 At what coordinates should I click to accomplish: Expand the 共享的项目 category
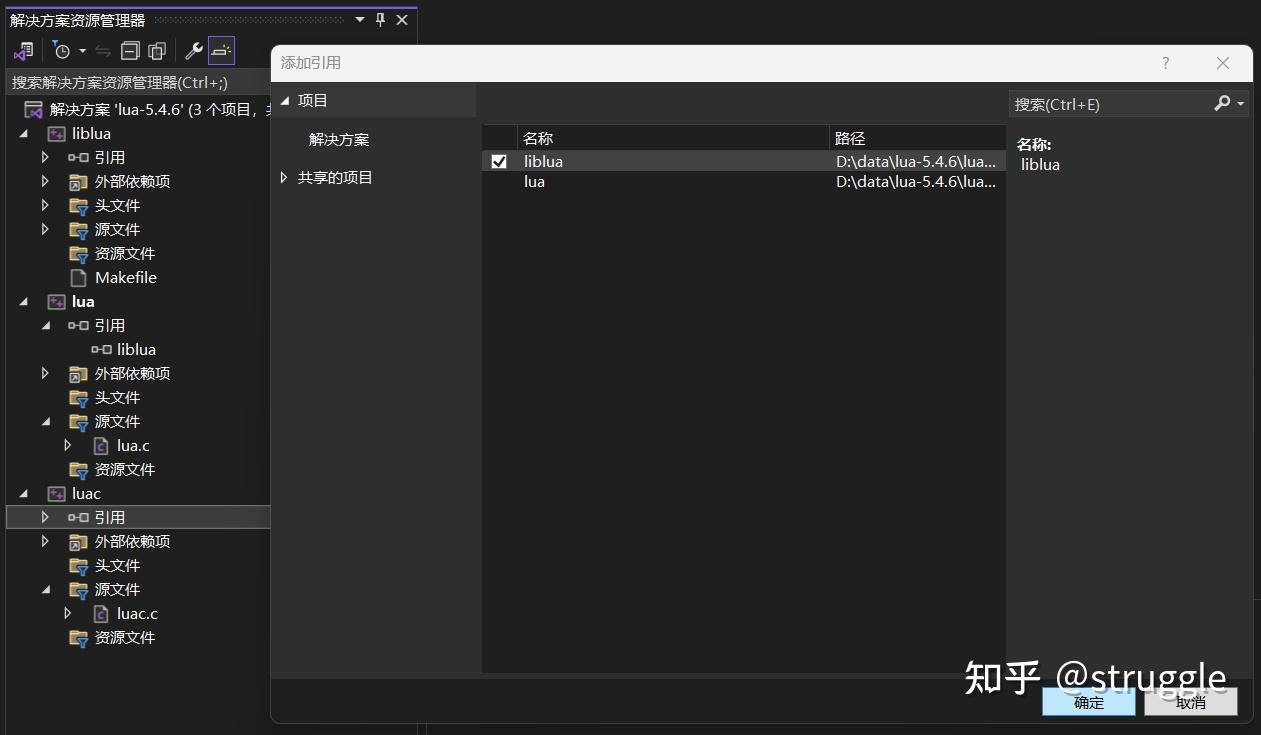284,177
